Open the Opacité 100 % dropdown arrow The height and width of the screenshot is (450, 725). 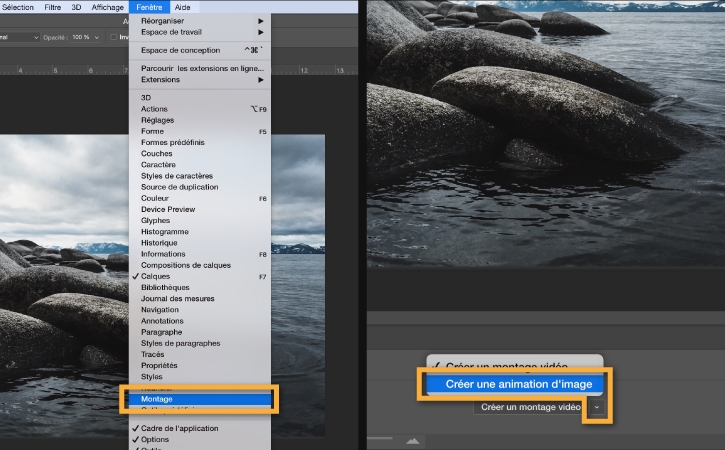click(97, 37)
